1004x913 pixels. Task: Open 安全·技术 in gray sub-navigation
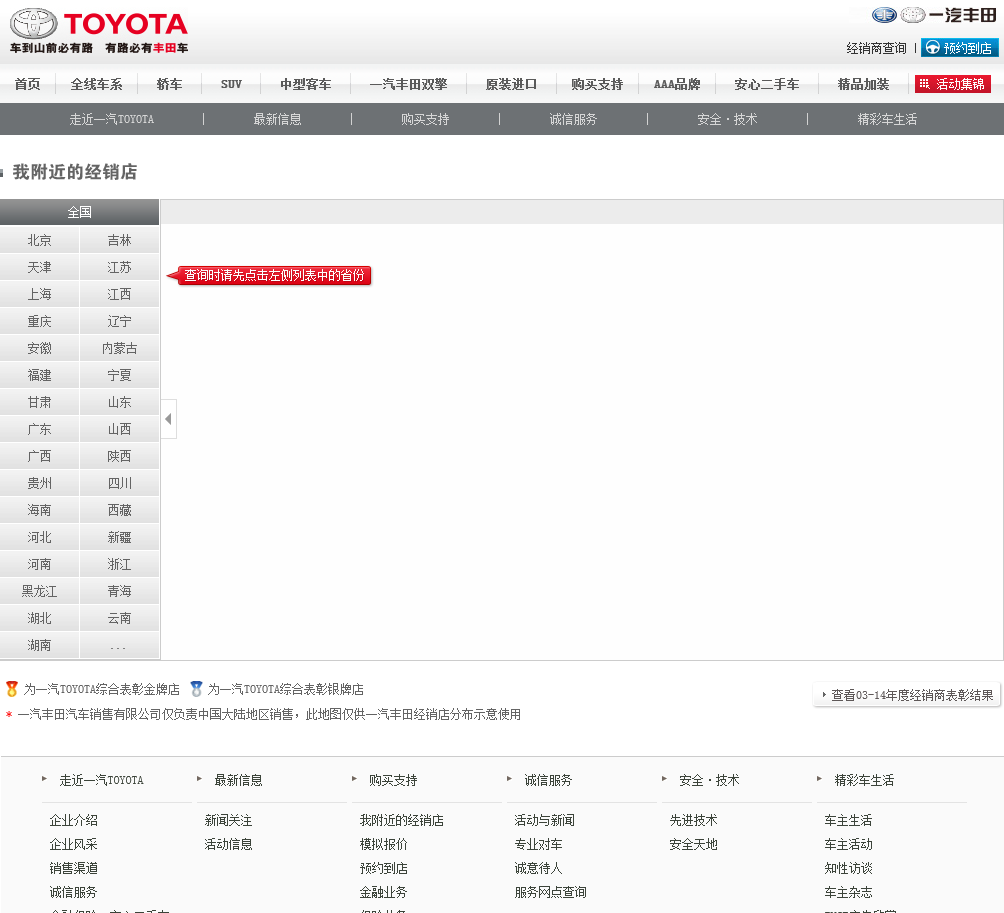pos(727,119)
